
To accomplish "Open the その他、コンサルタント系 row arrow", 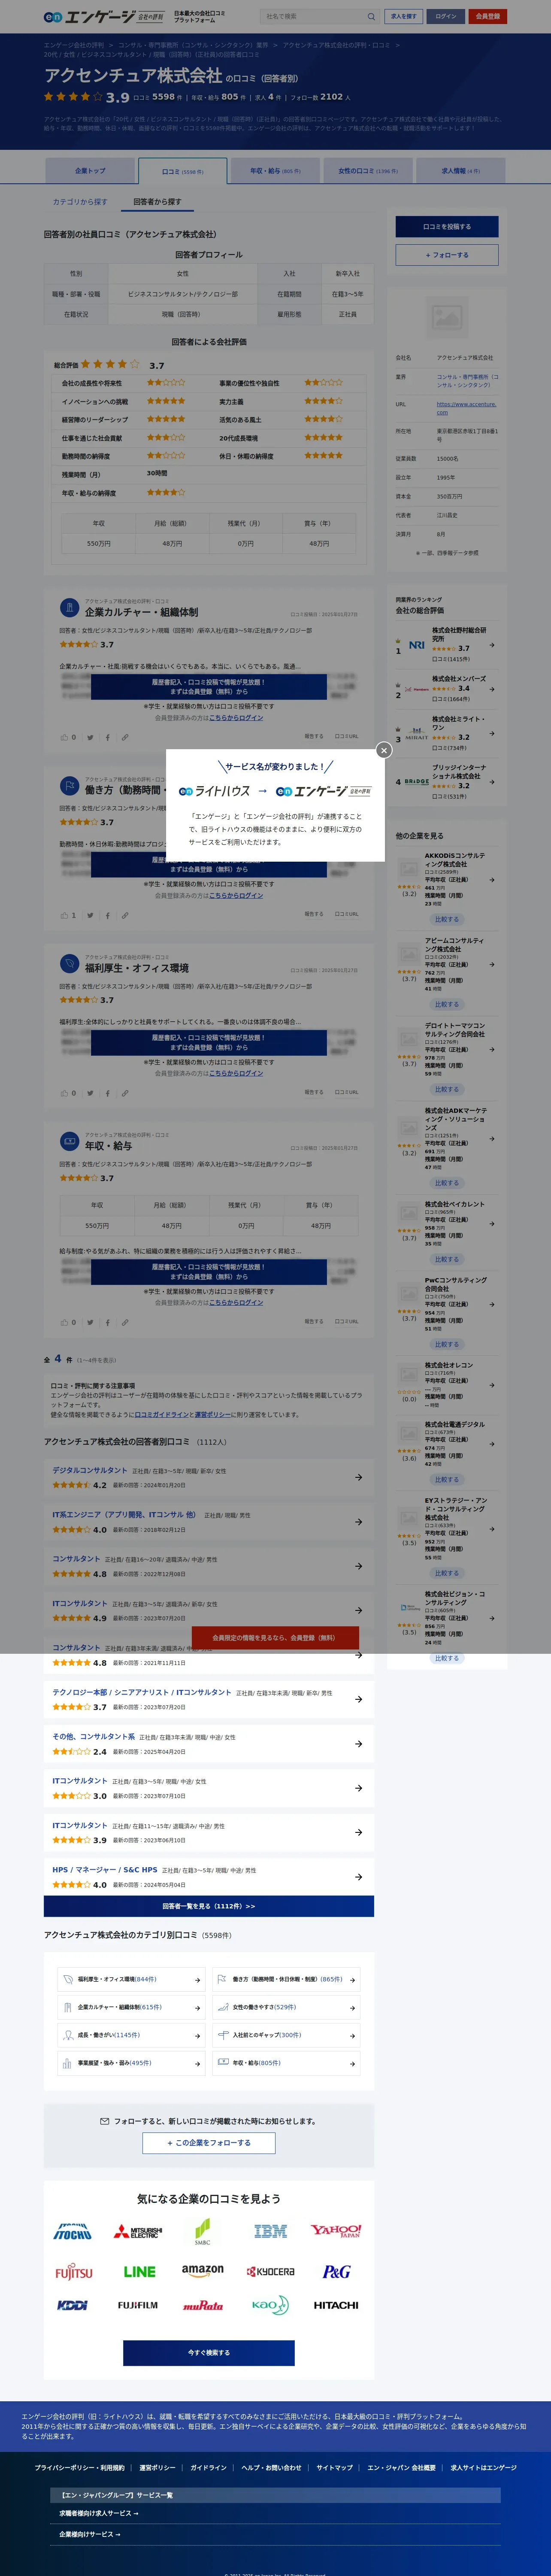I will coord(359,1744).
